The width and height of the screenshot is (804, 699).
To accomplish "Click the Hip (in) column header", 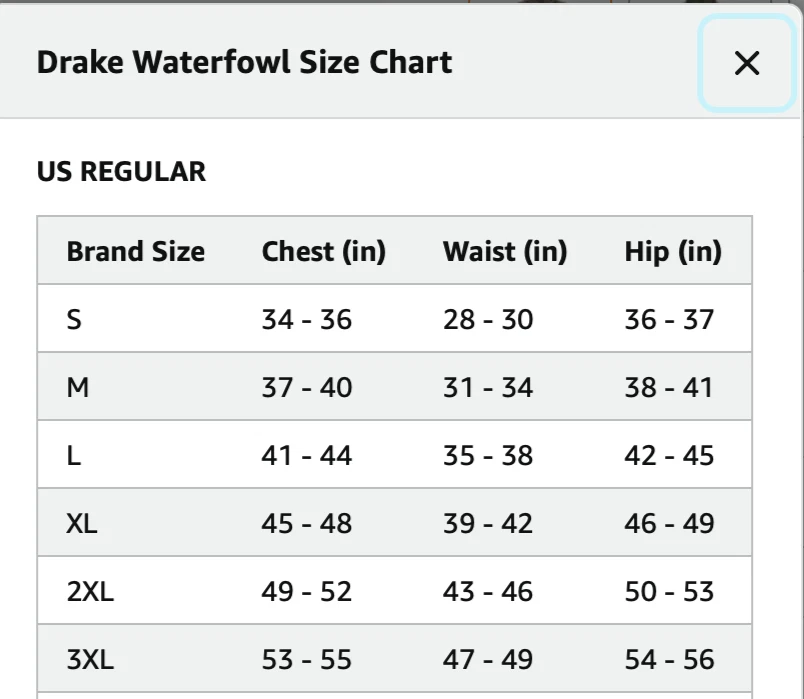I will (672, 251).
